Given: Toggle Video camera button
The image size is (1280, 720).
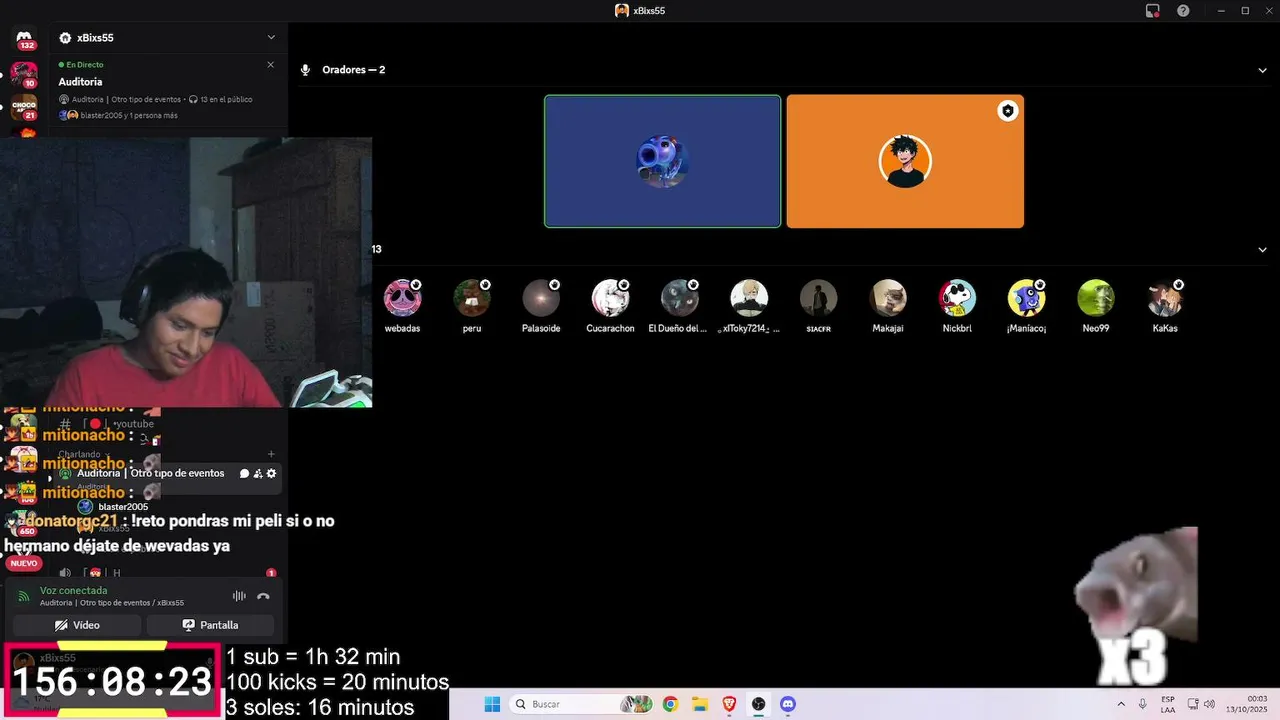Looking at the screenshot, I should tap(77, 625).
